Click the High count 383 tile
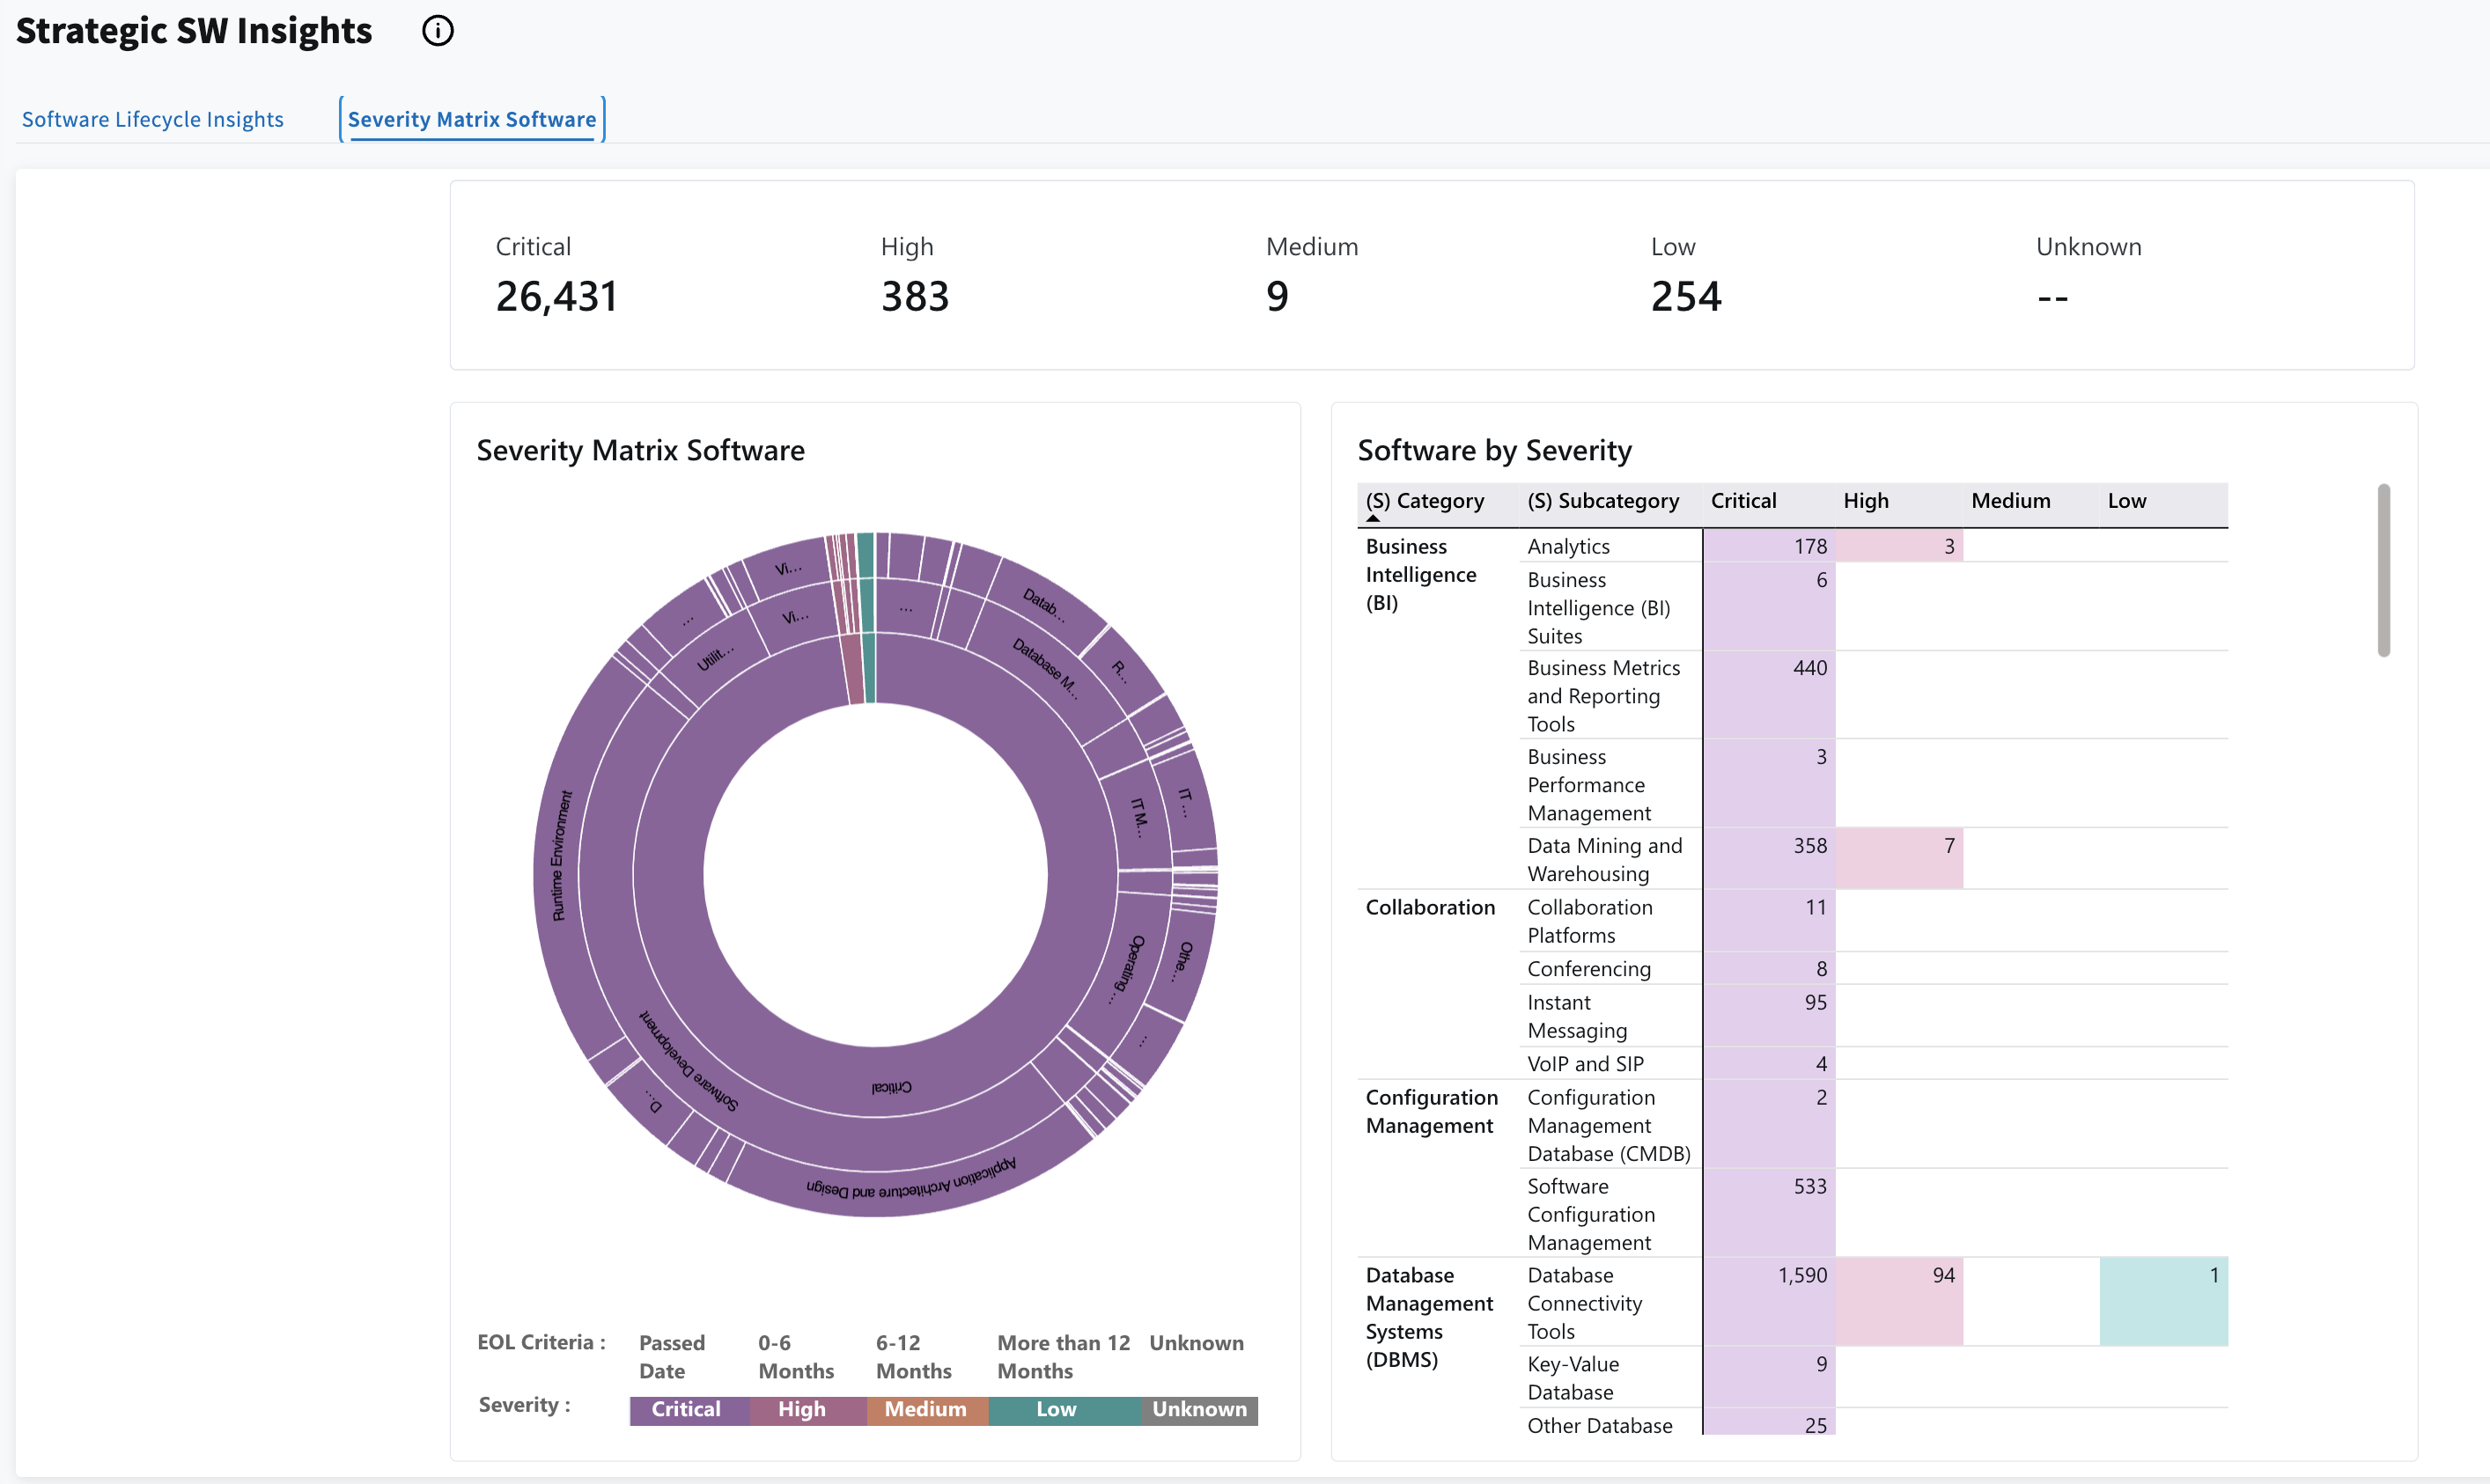Screen dimensions: 2490x1484 [914, 296]
